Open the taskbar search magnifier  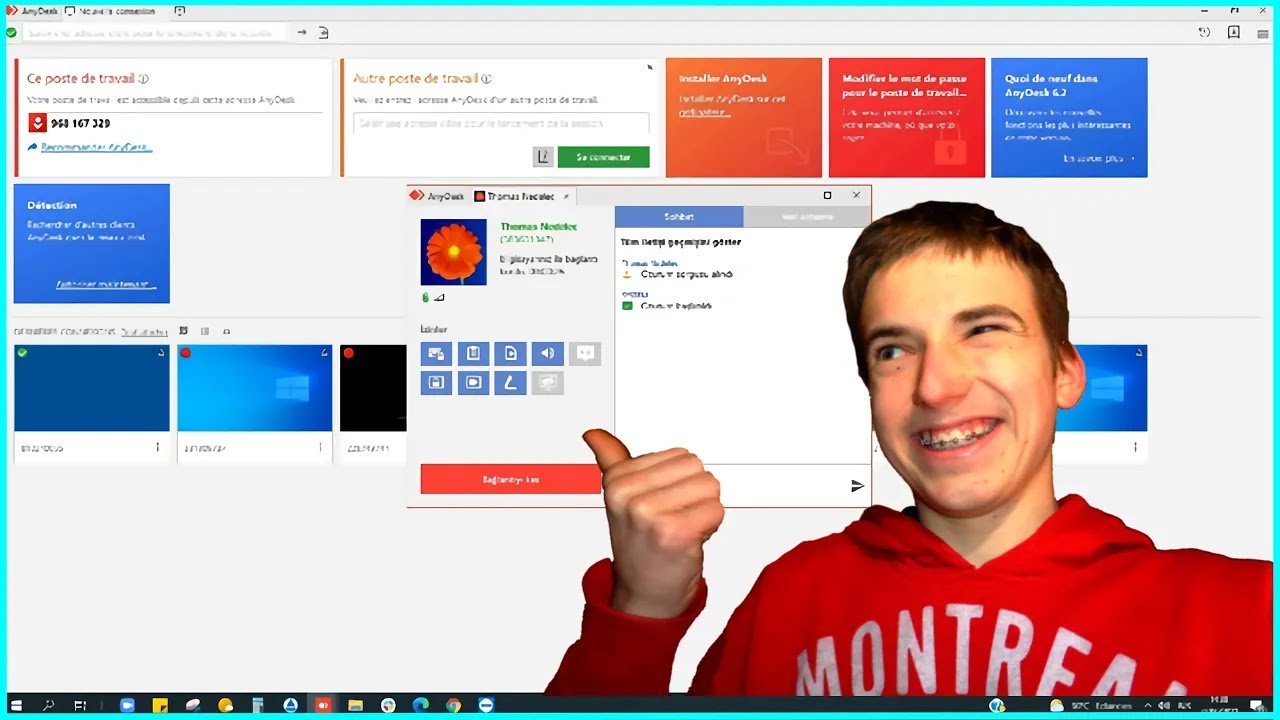pyautogui.click(x=48, y=705)
